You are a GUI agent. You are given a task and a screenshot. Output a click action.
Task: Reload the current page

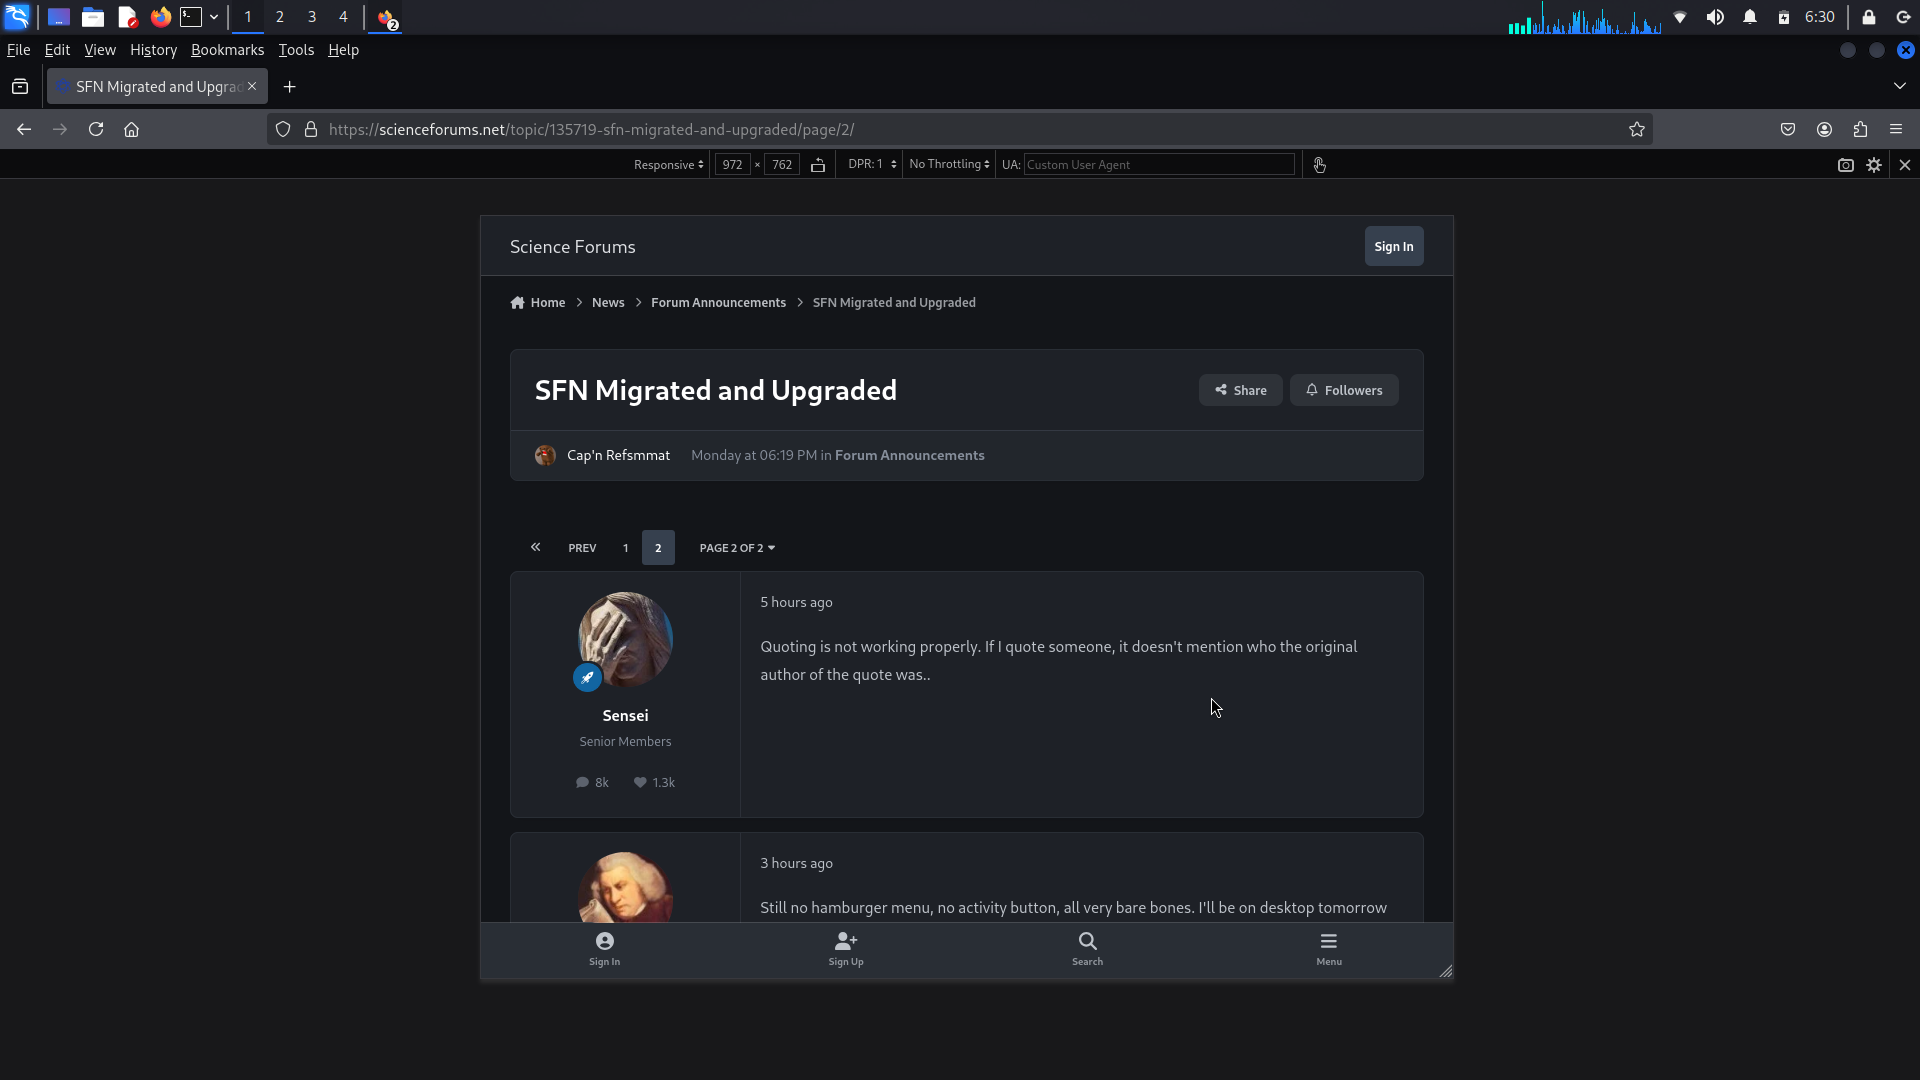point(96,129)
